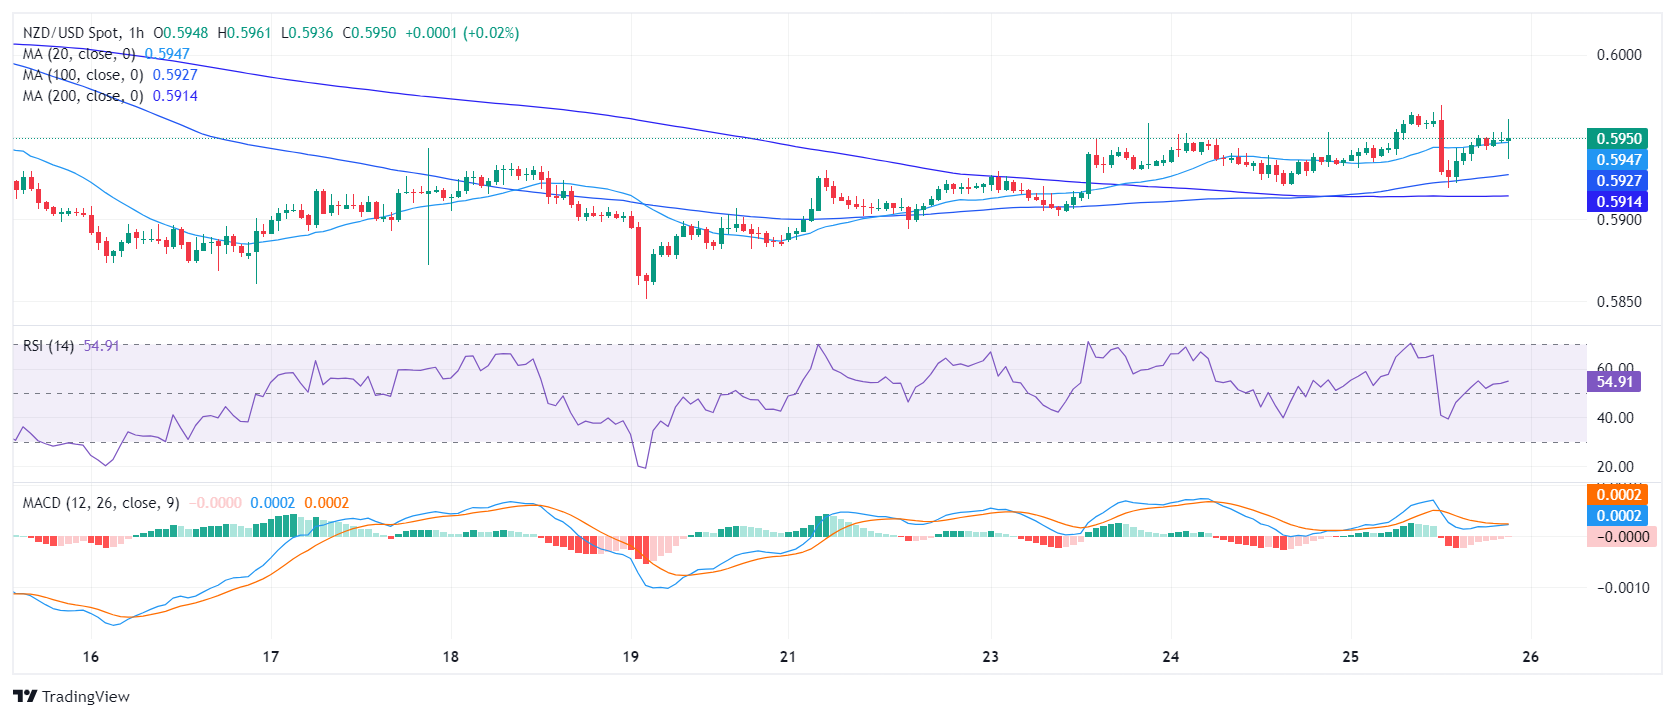Image resolution: width=1675 pixels, height=718 pixels.
Task: Click the MA (200, close, 0) legend
Action: (83, 96)
